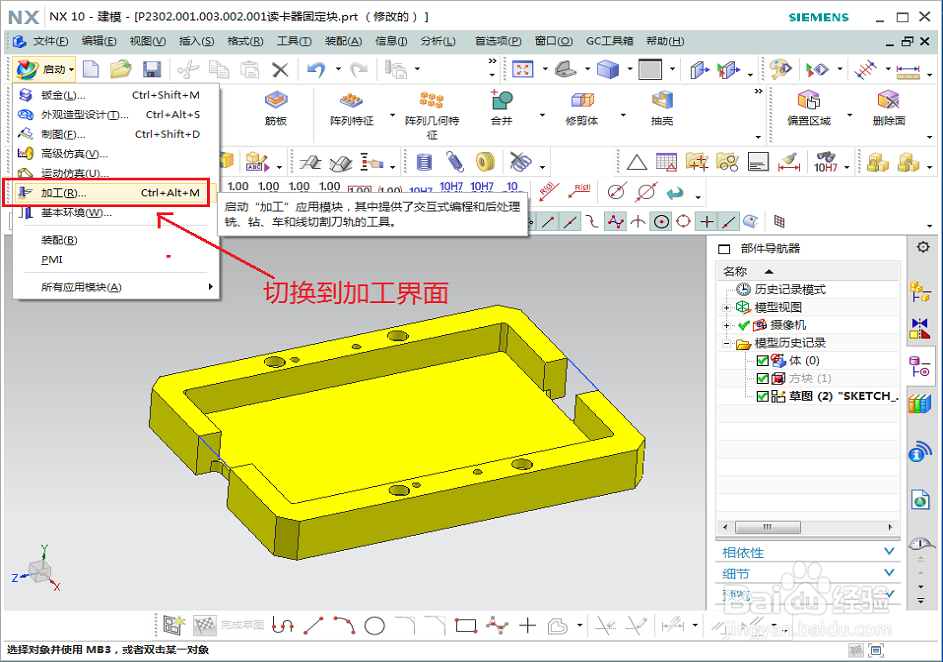Click the sketch point plus tool
The image size is (943, 662).
point(527,626)
